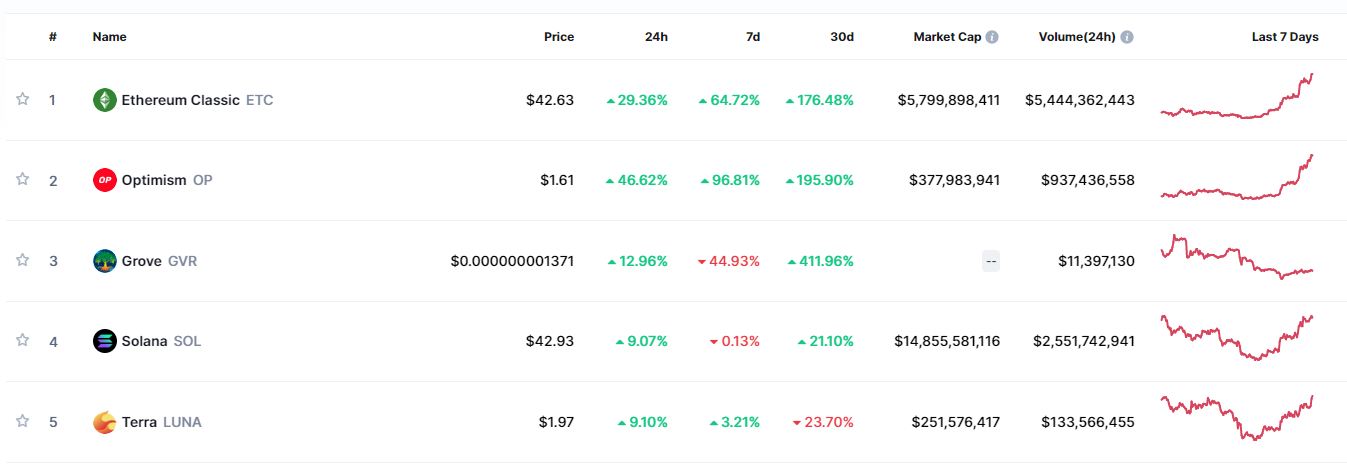Click the Terra LUNA logo icon
The height and width of the screenshot is (467, 1347).
coord(105,422)
